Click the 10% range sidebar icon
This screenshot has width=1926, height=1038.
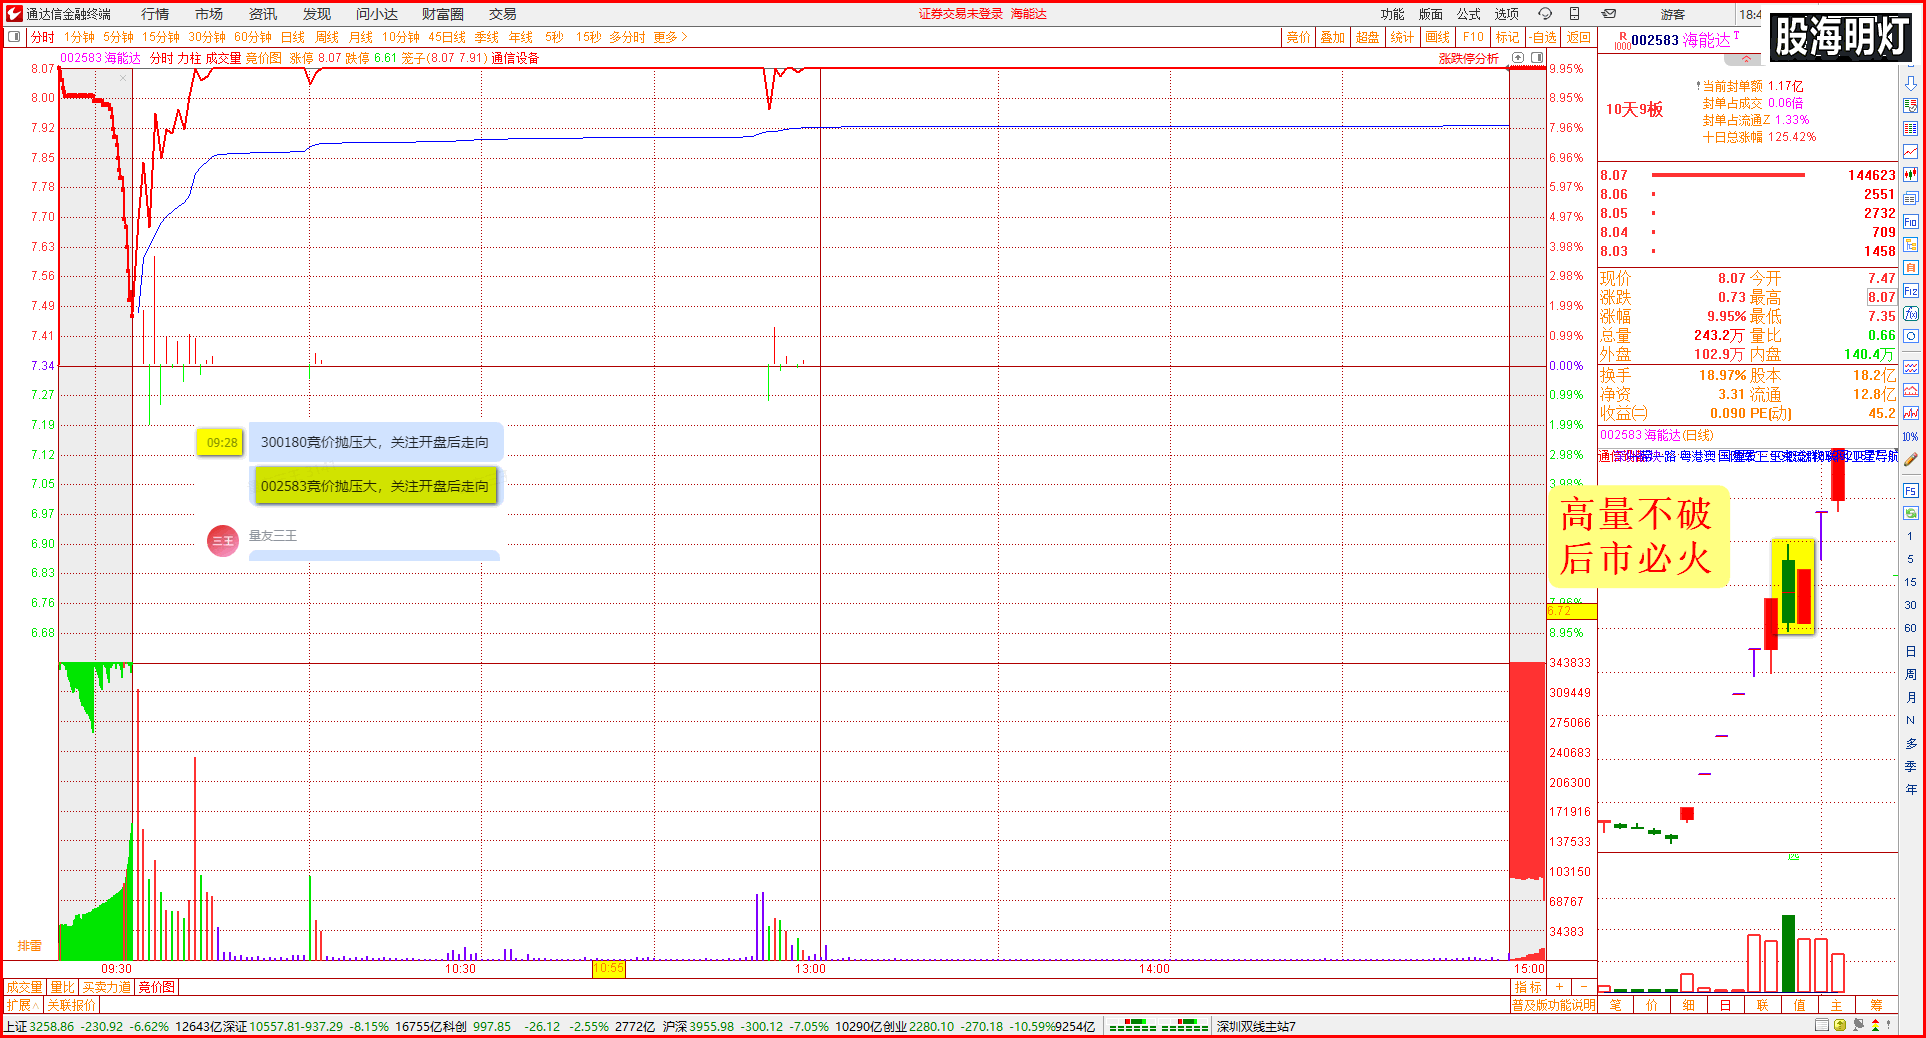(1911, 437)
